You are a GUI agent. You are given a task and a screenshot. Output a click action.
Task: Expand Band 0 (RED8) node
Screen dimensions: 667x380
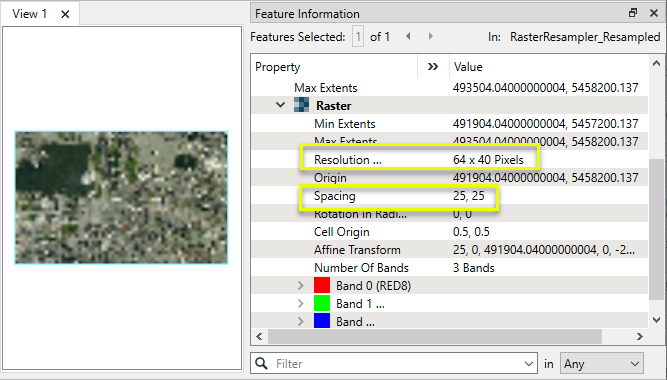coord(300,286)
